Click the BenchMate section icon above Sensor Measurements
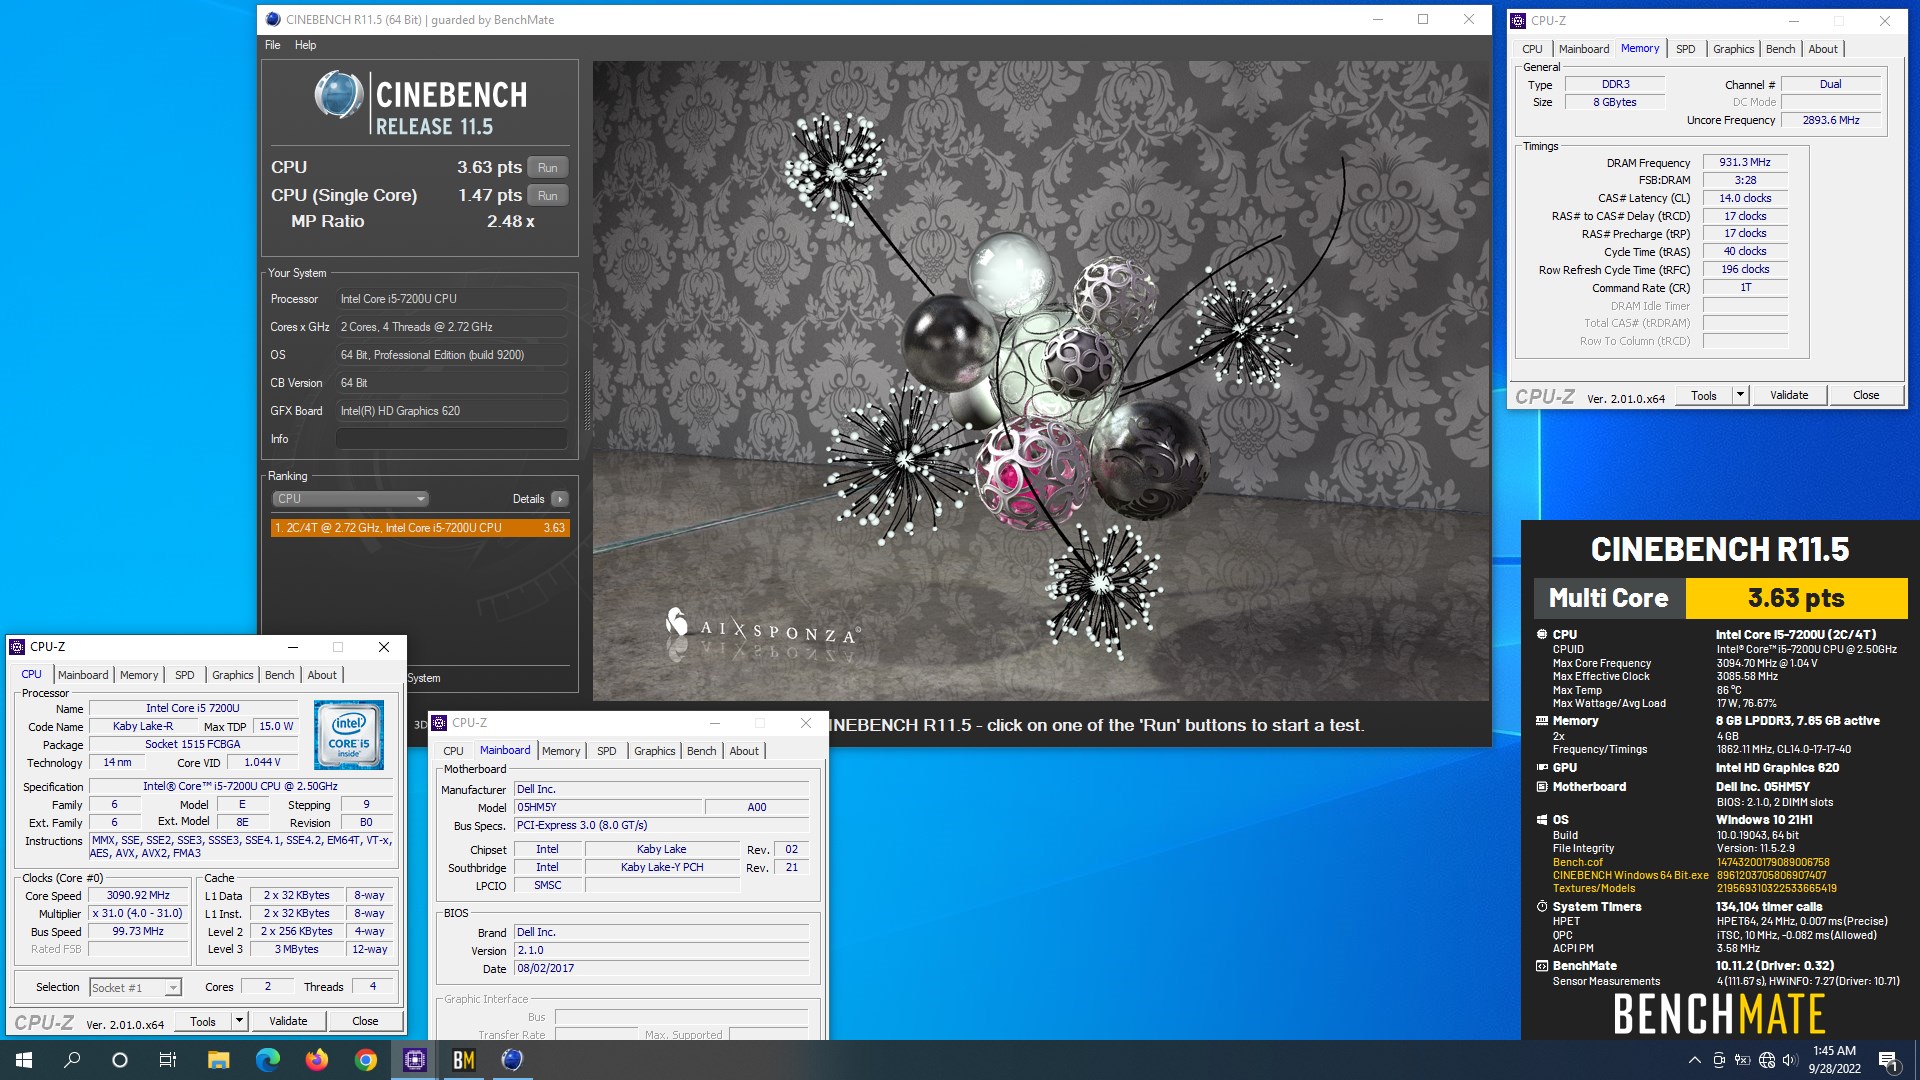1920x1080 pixels. (1542, 966)
